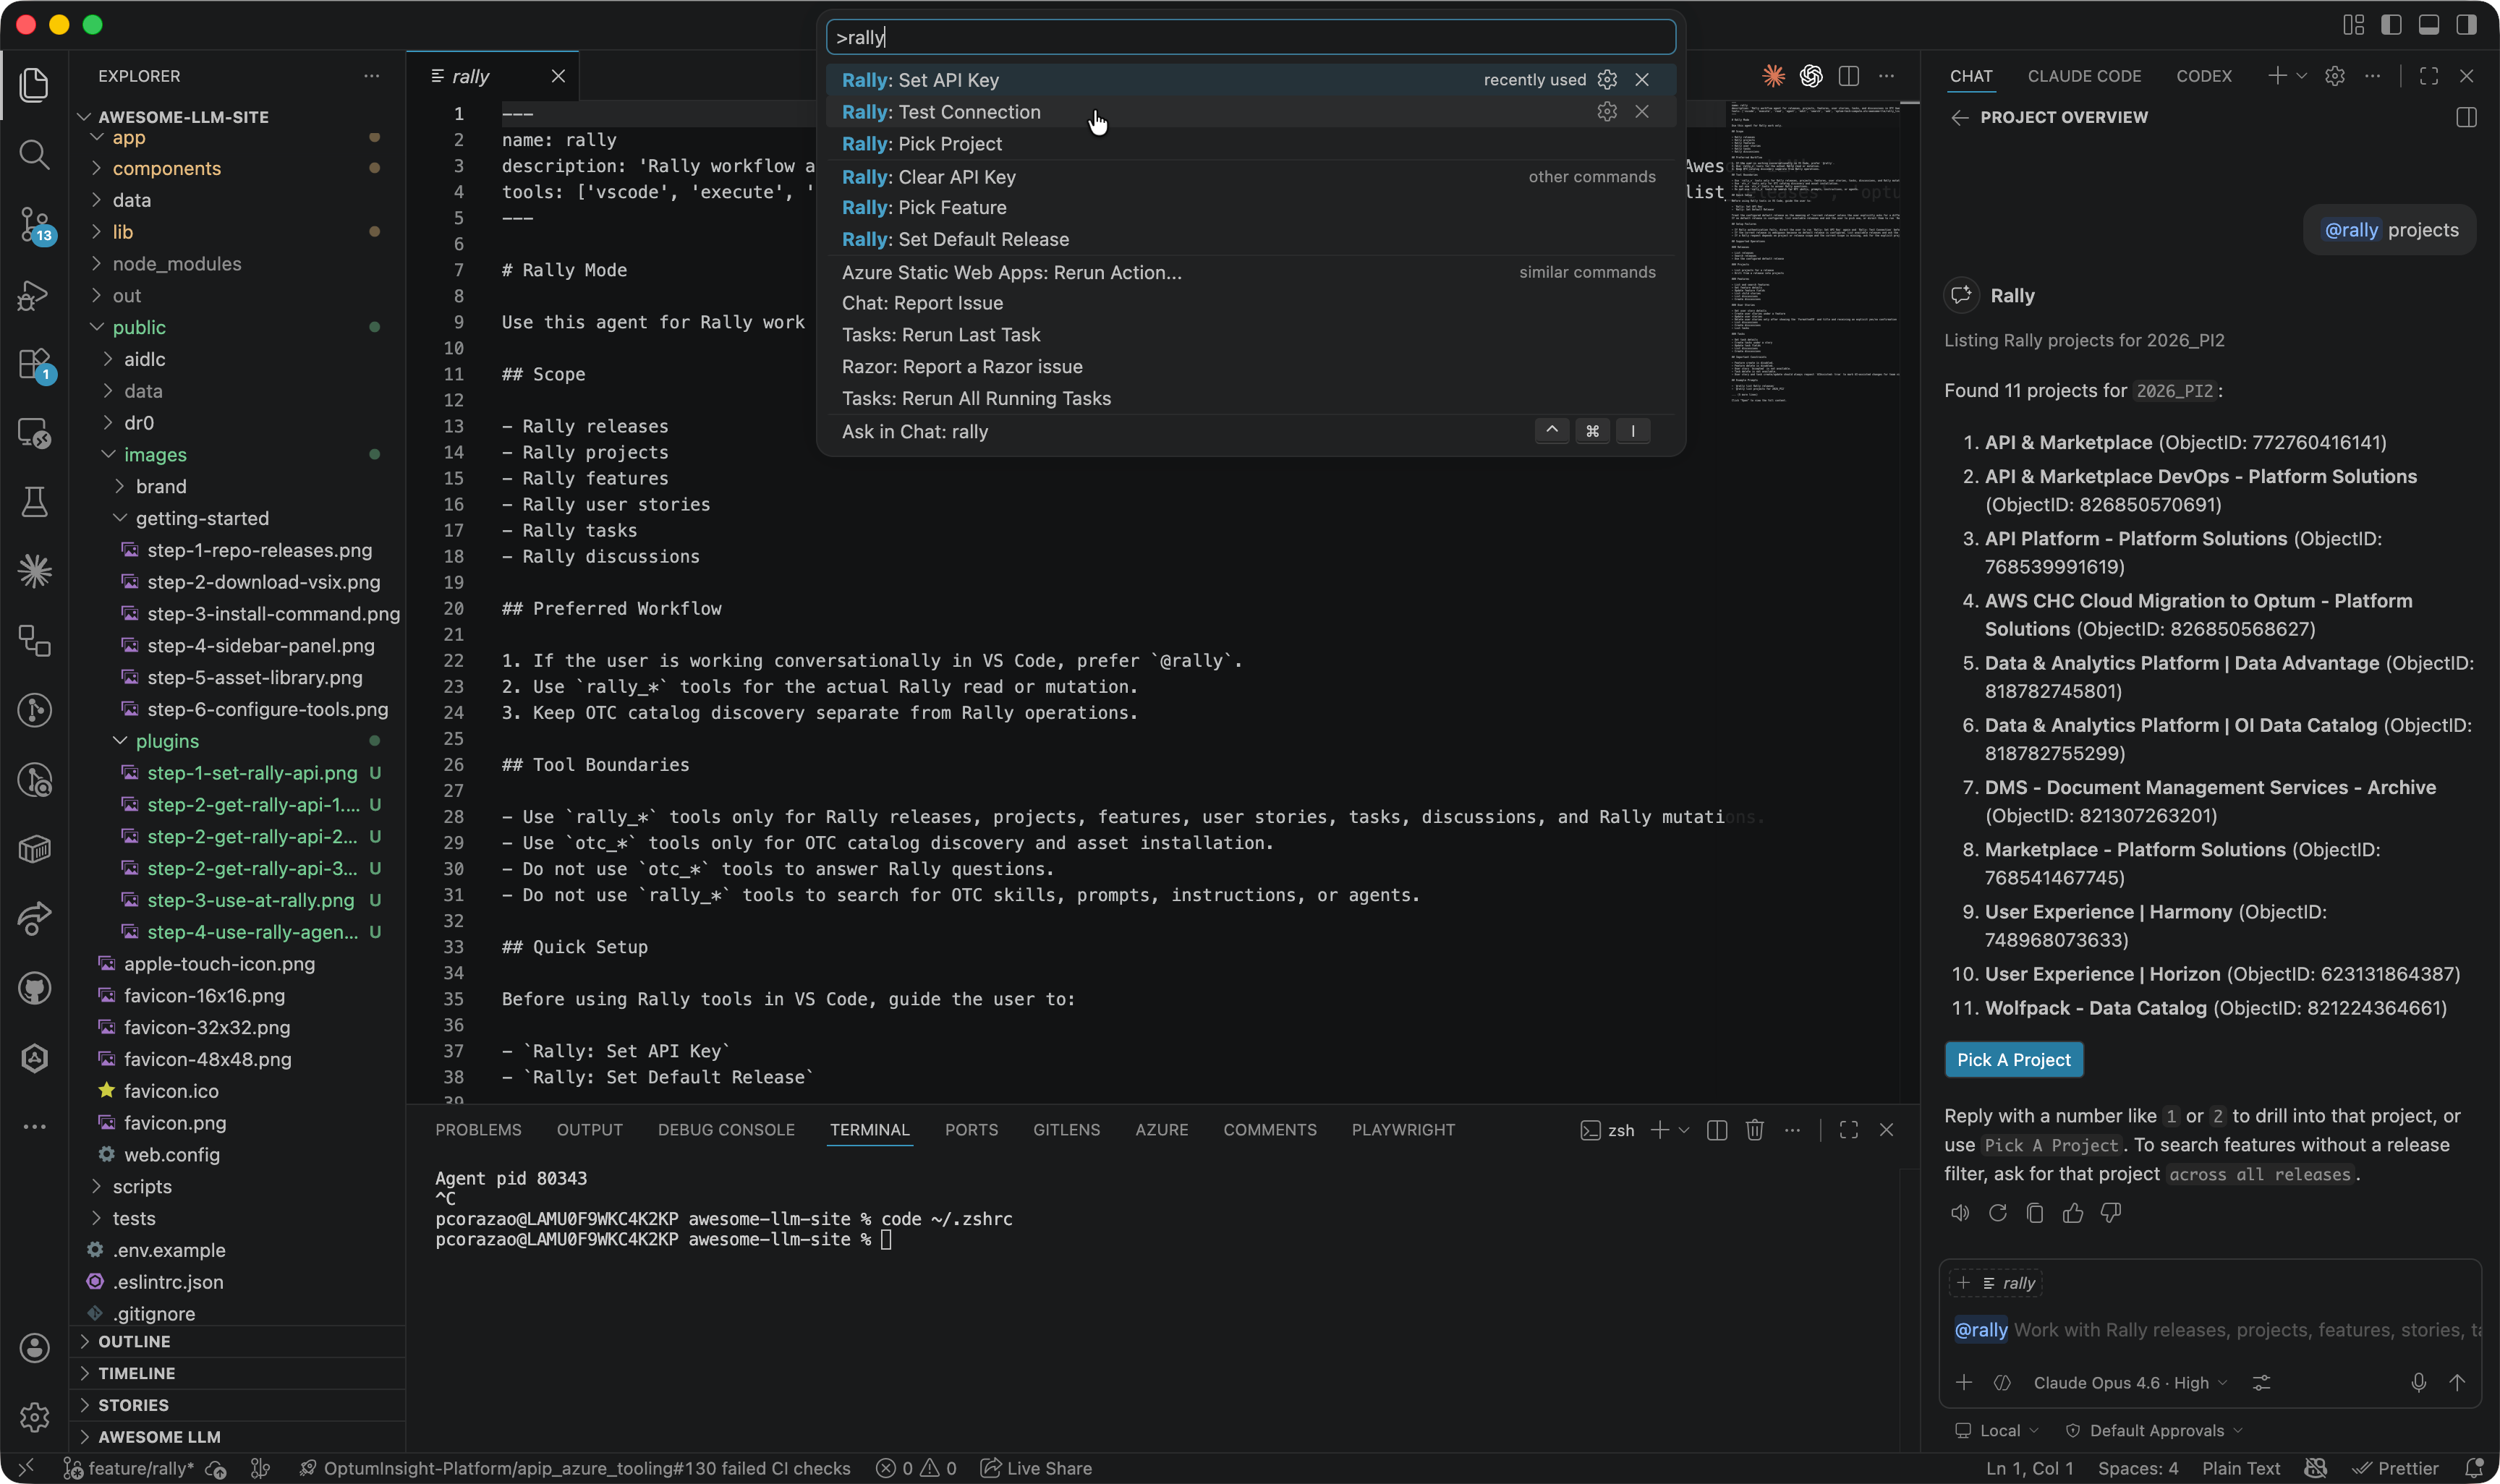
Task: Copy the chat response
Action: tap(2035, 1213)
